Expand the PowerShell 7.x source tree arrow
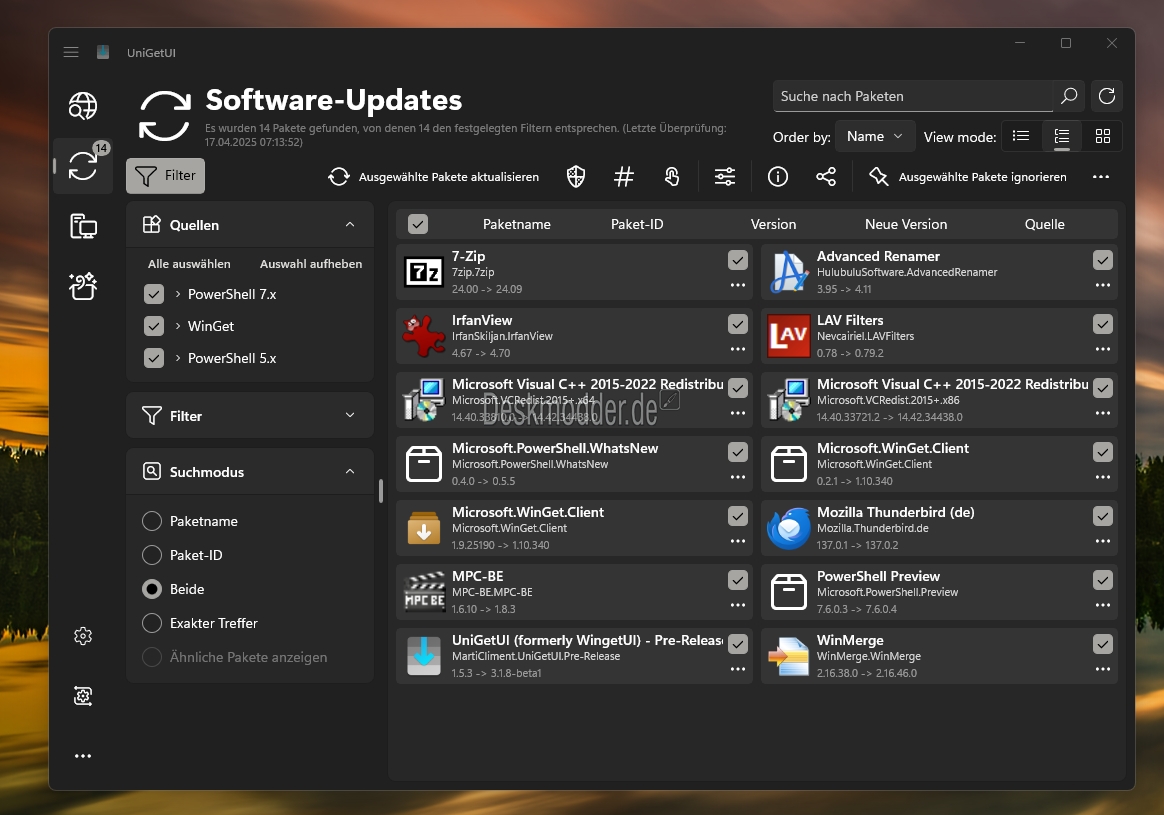Viewport: 1164px width, 815px height. pyautogui.click(x=178, y=295)
